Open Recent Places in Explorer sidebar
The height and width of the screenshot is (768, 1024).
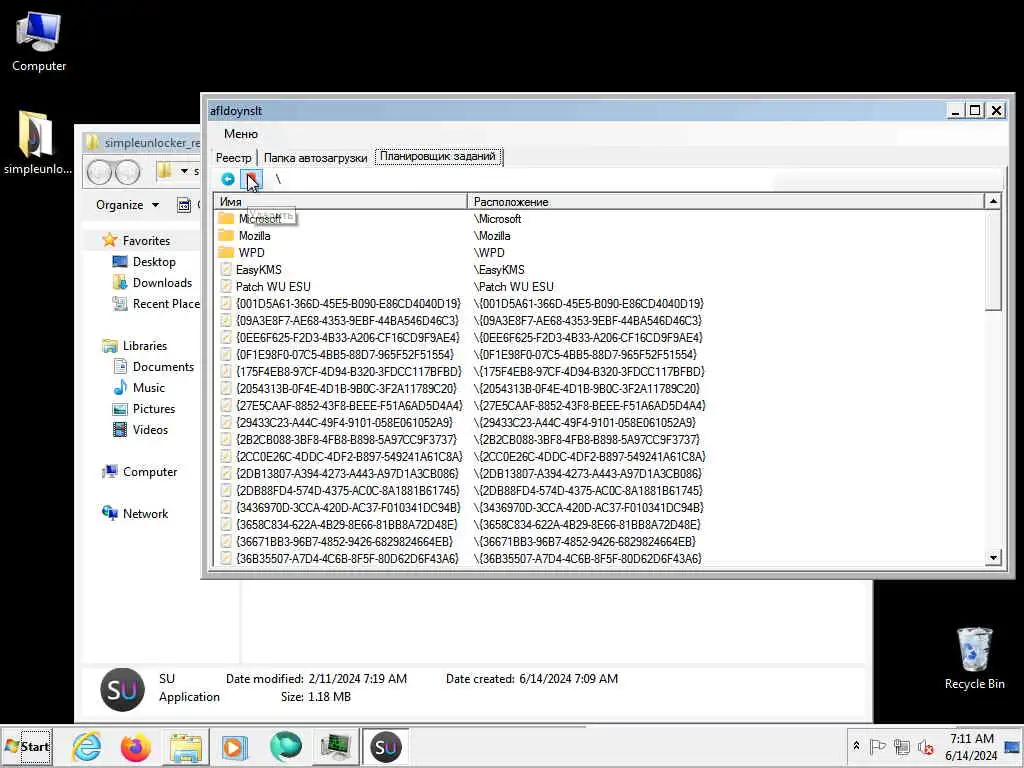point(157,304)
